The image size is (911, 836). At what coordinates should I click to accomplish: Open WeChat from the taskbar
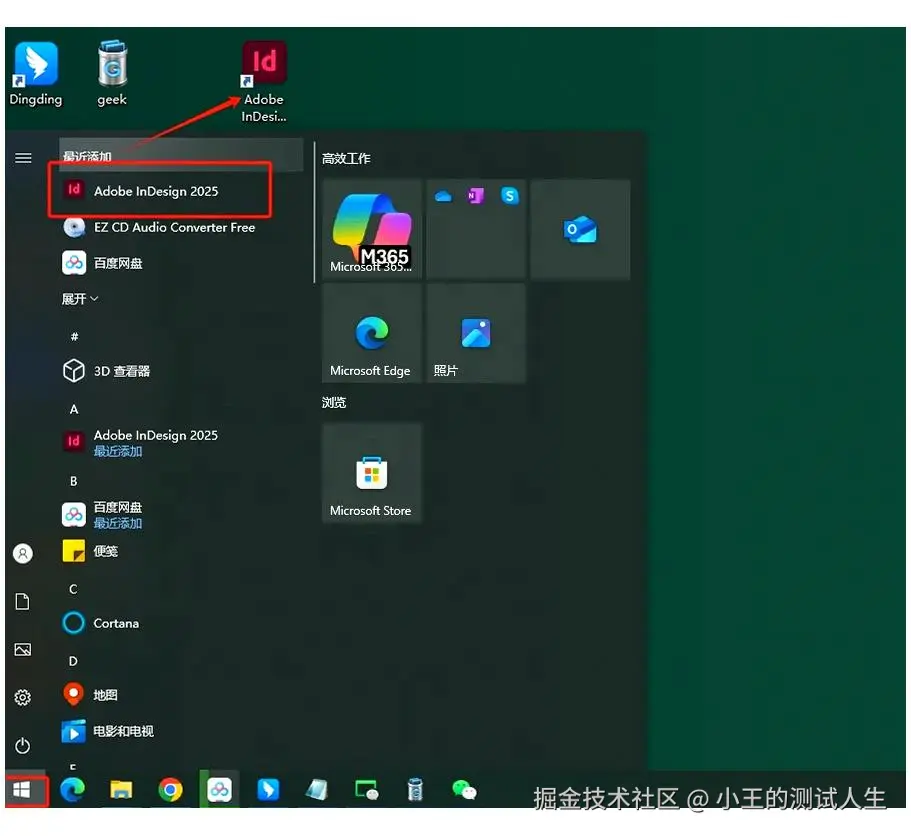pos(464,790)
